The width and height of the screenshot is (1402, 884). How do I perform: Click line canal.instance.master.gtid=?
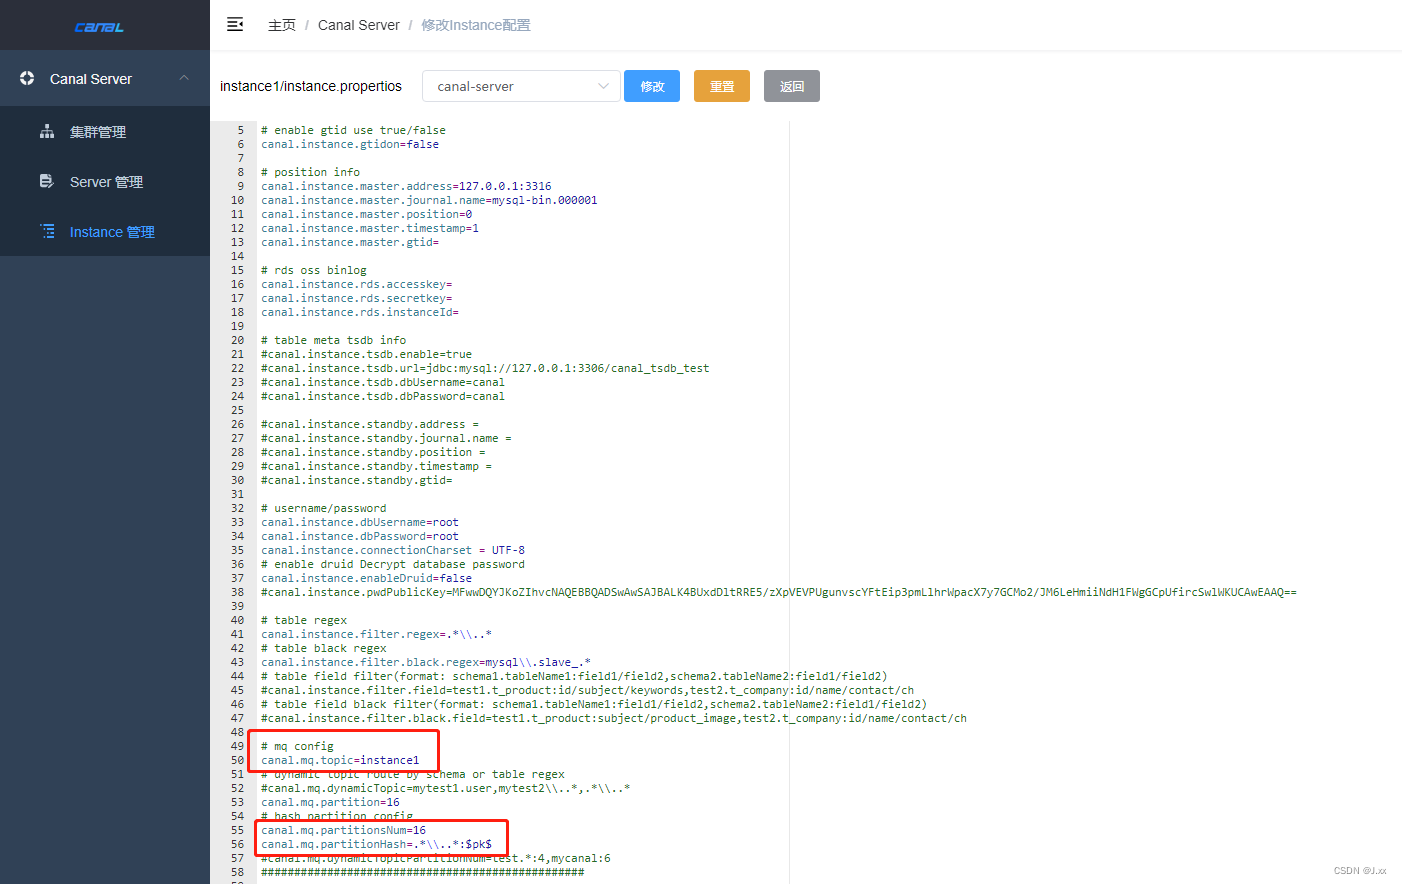point(350,242)
